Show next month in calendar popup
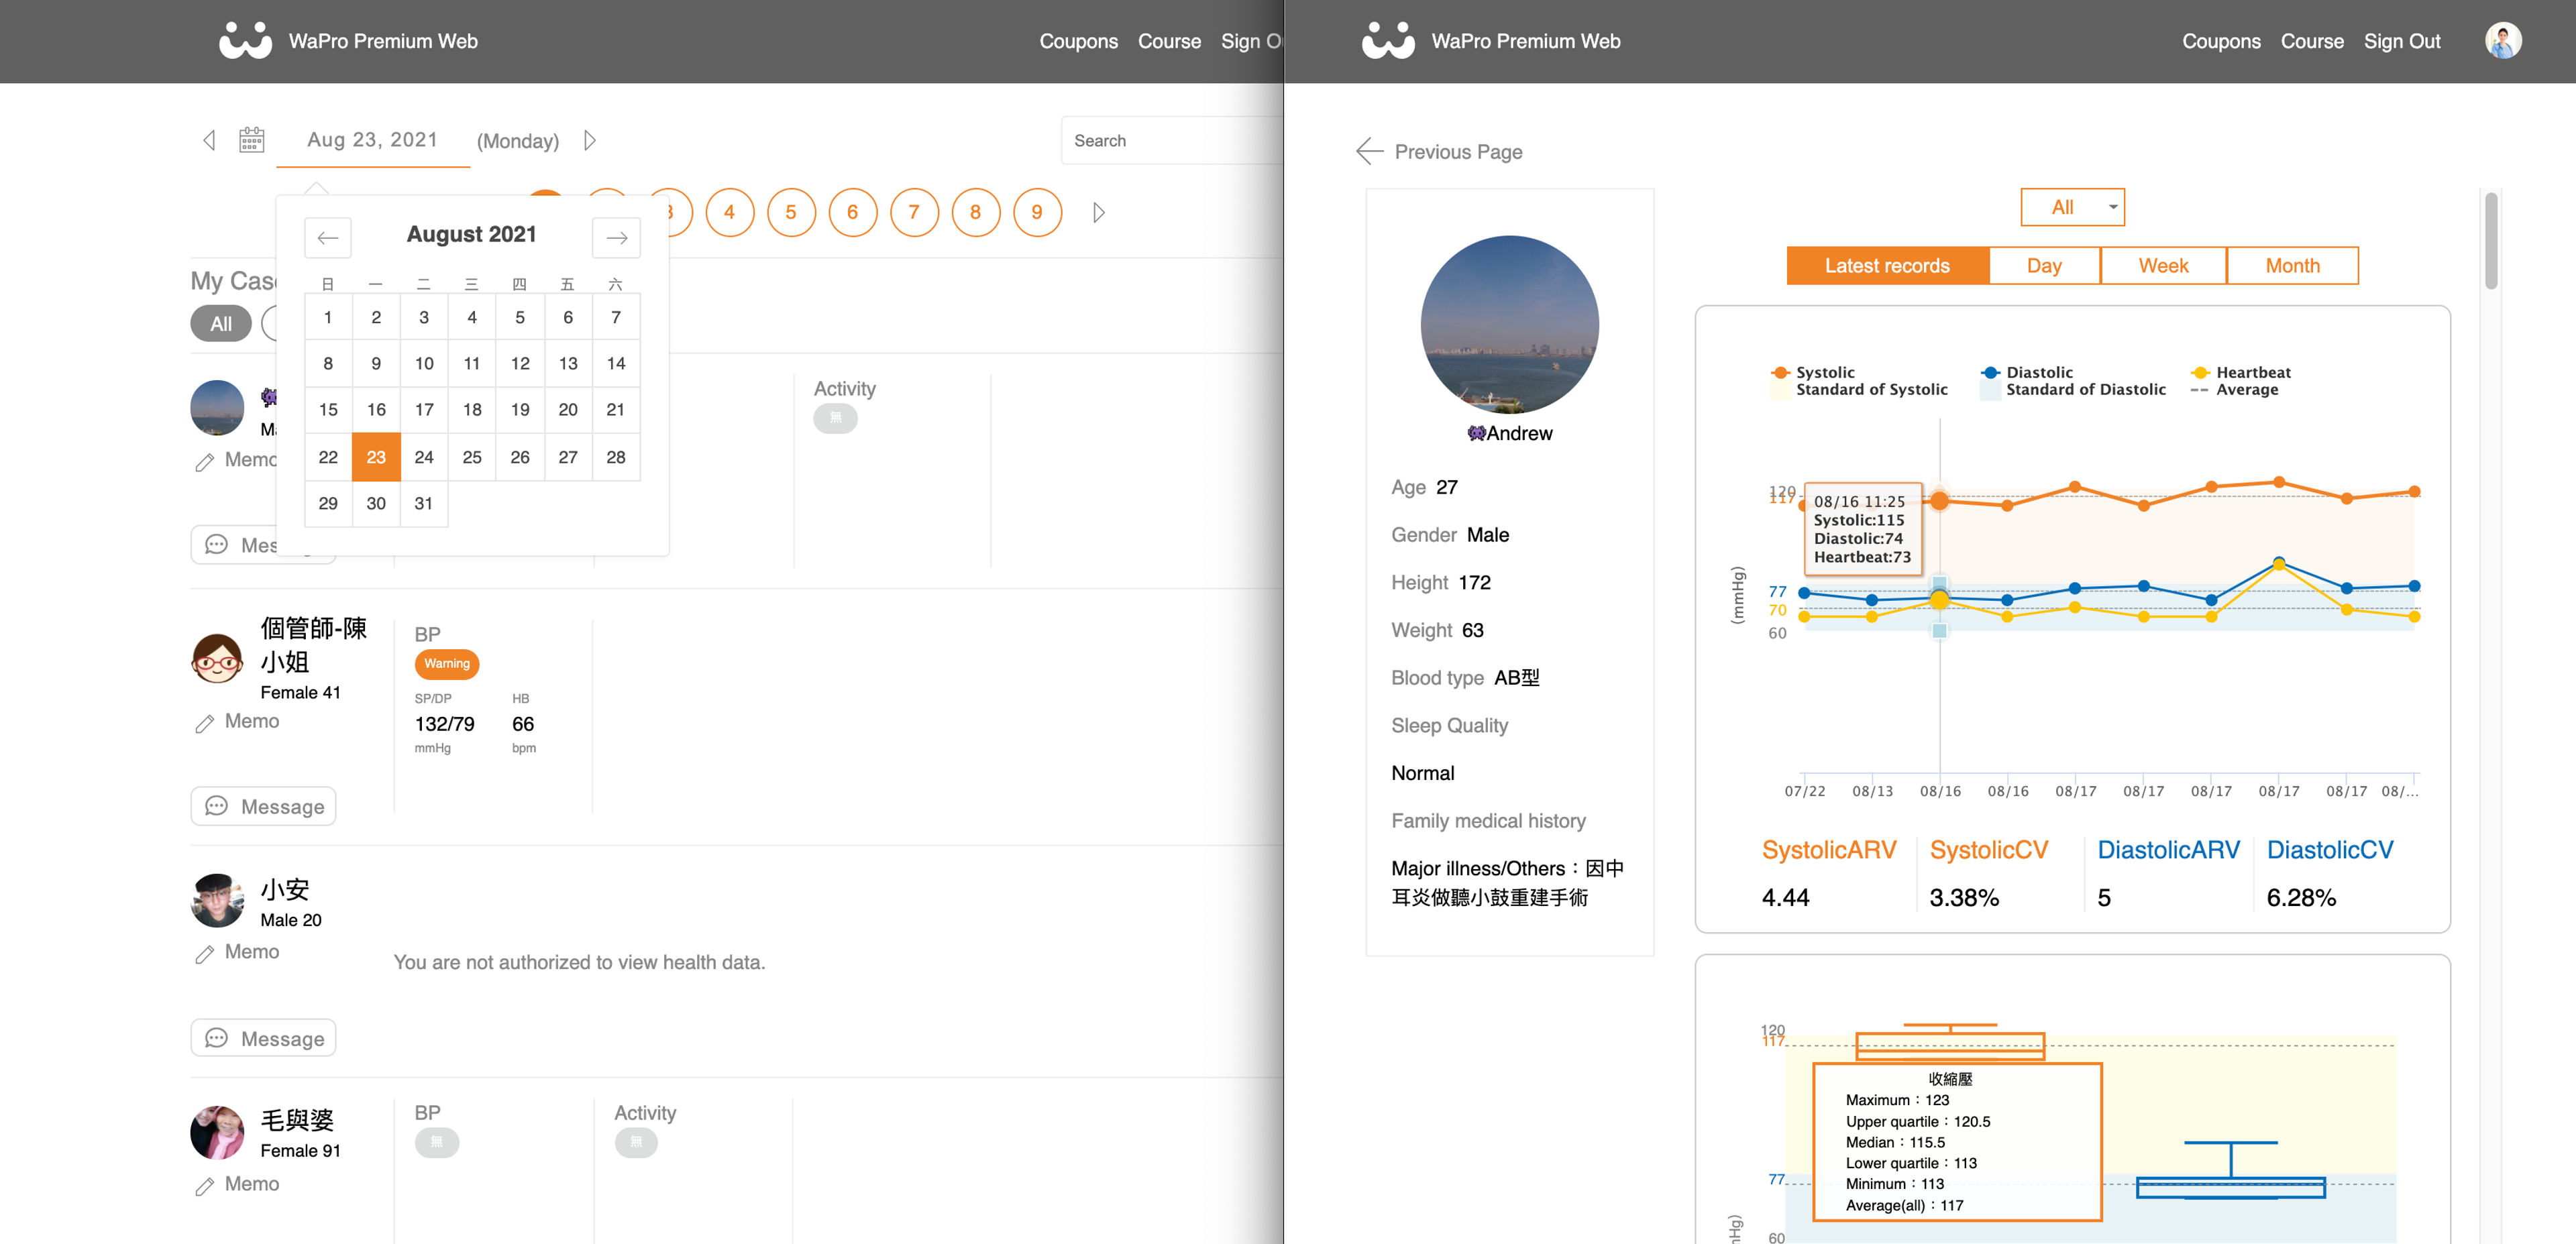 tap(616, 238)
